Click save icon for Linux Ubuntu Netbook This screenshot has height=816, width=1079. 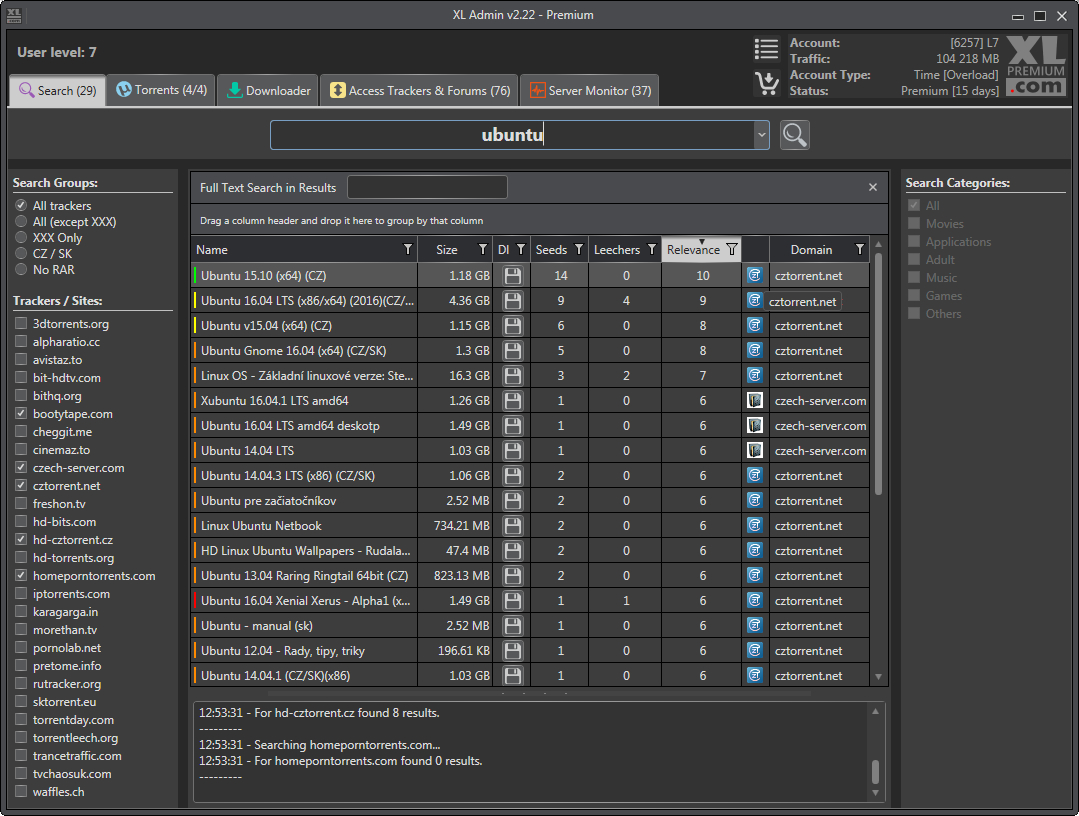[512, 526]
